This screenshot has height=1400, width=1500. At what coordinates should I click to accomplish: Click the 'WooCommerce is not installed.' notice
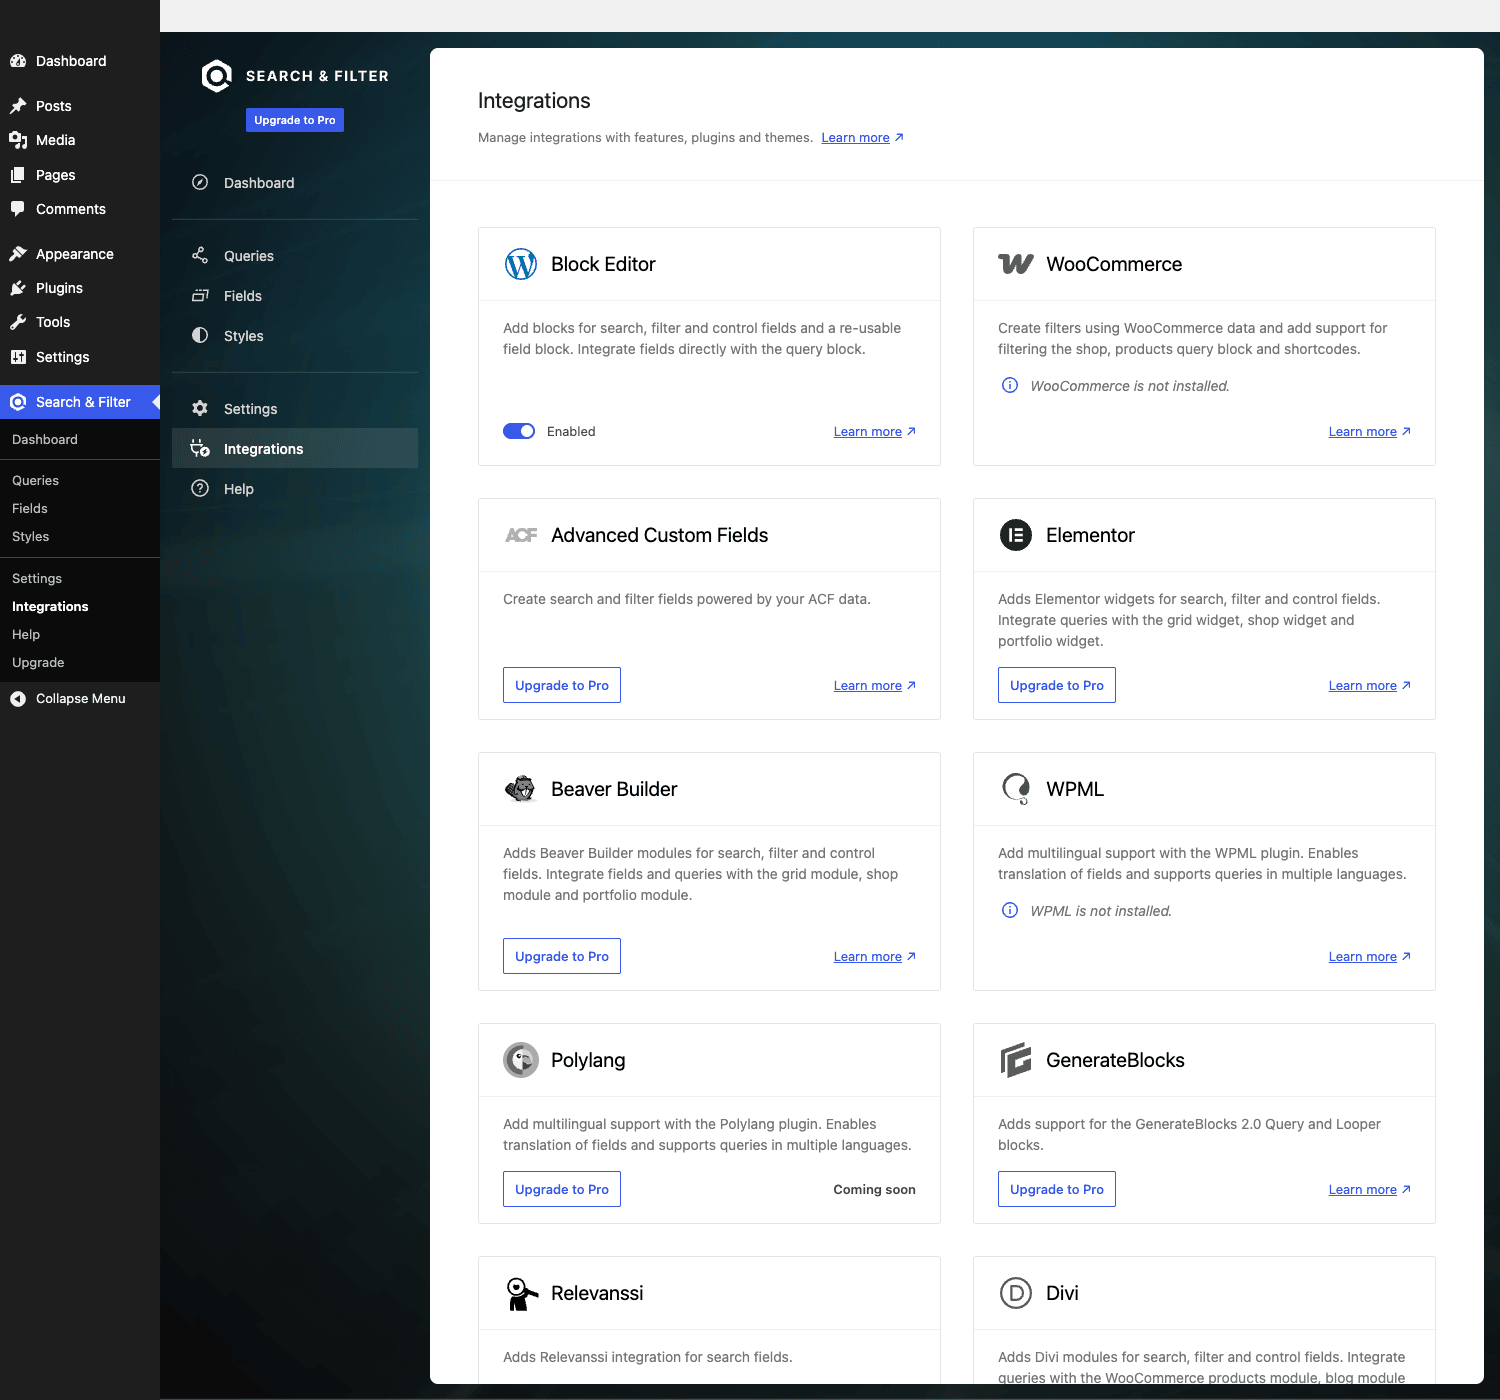[1130, 386]
